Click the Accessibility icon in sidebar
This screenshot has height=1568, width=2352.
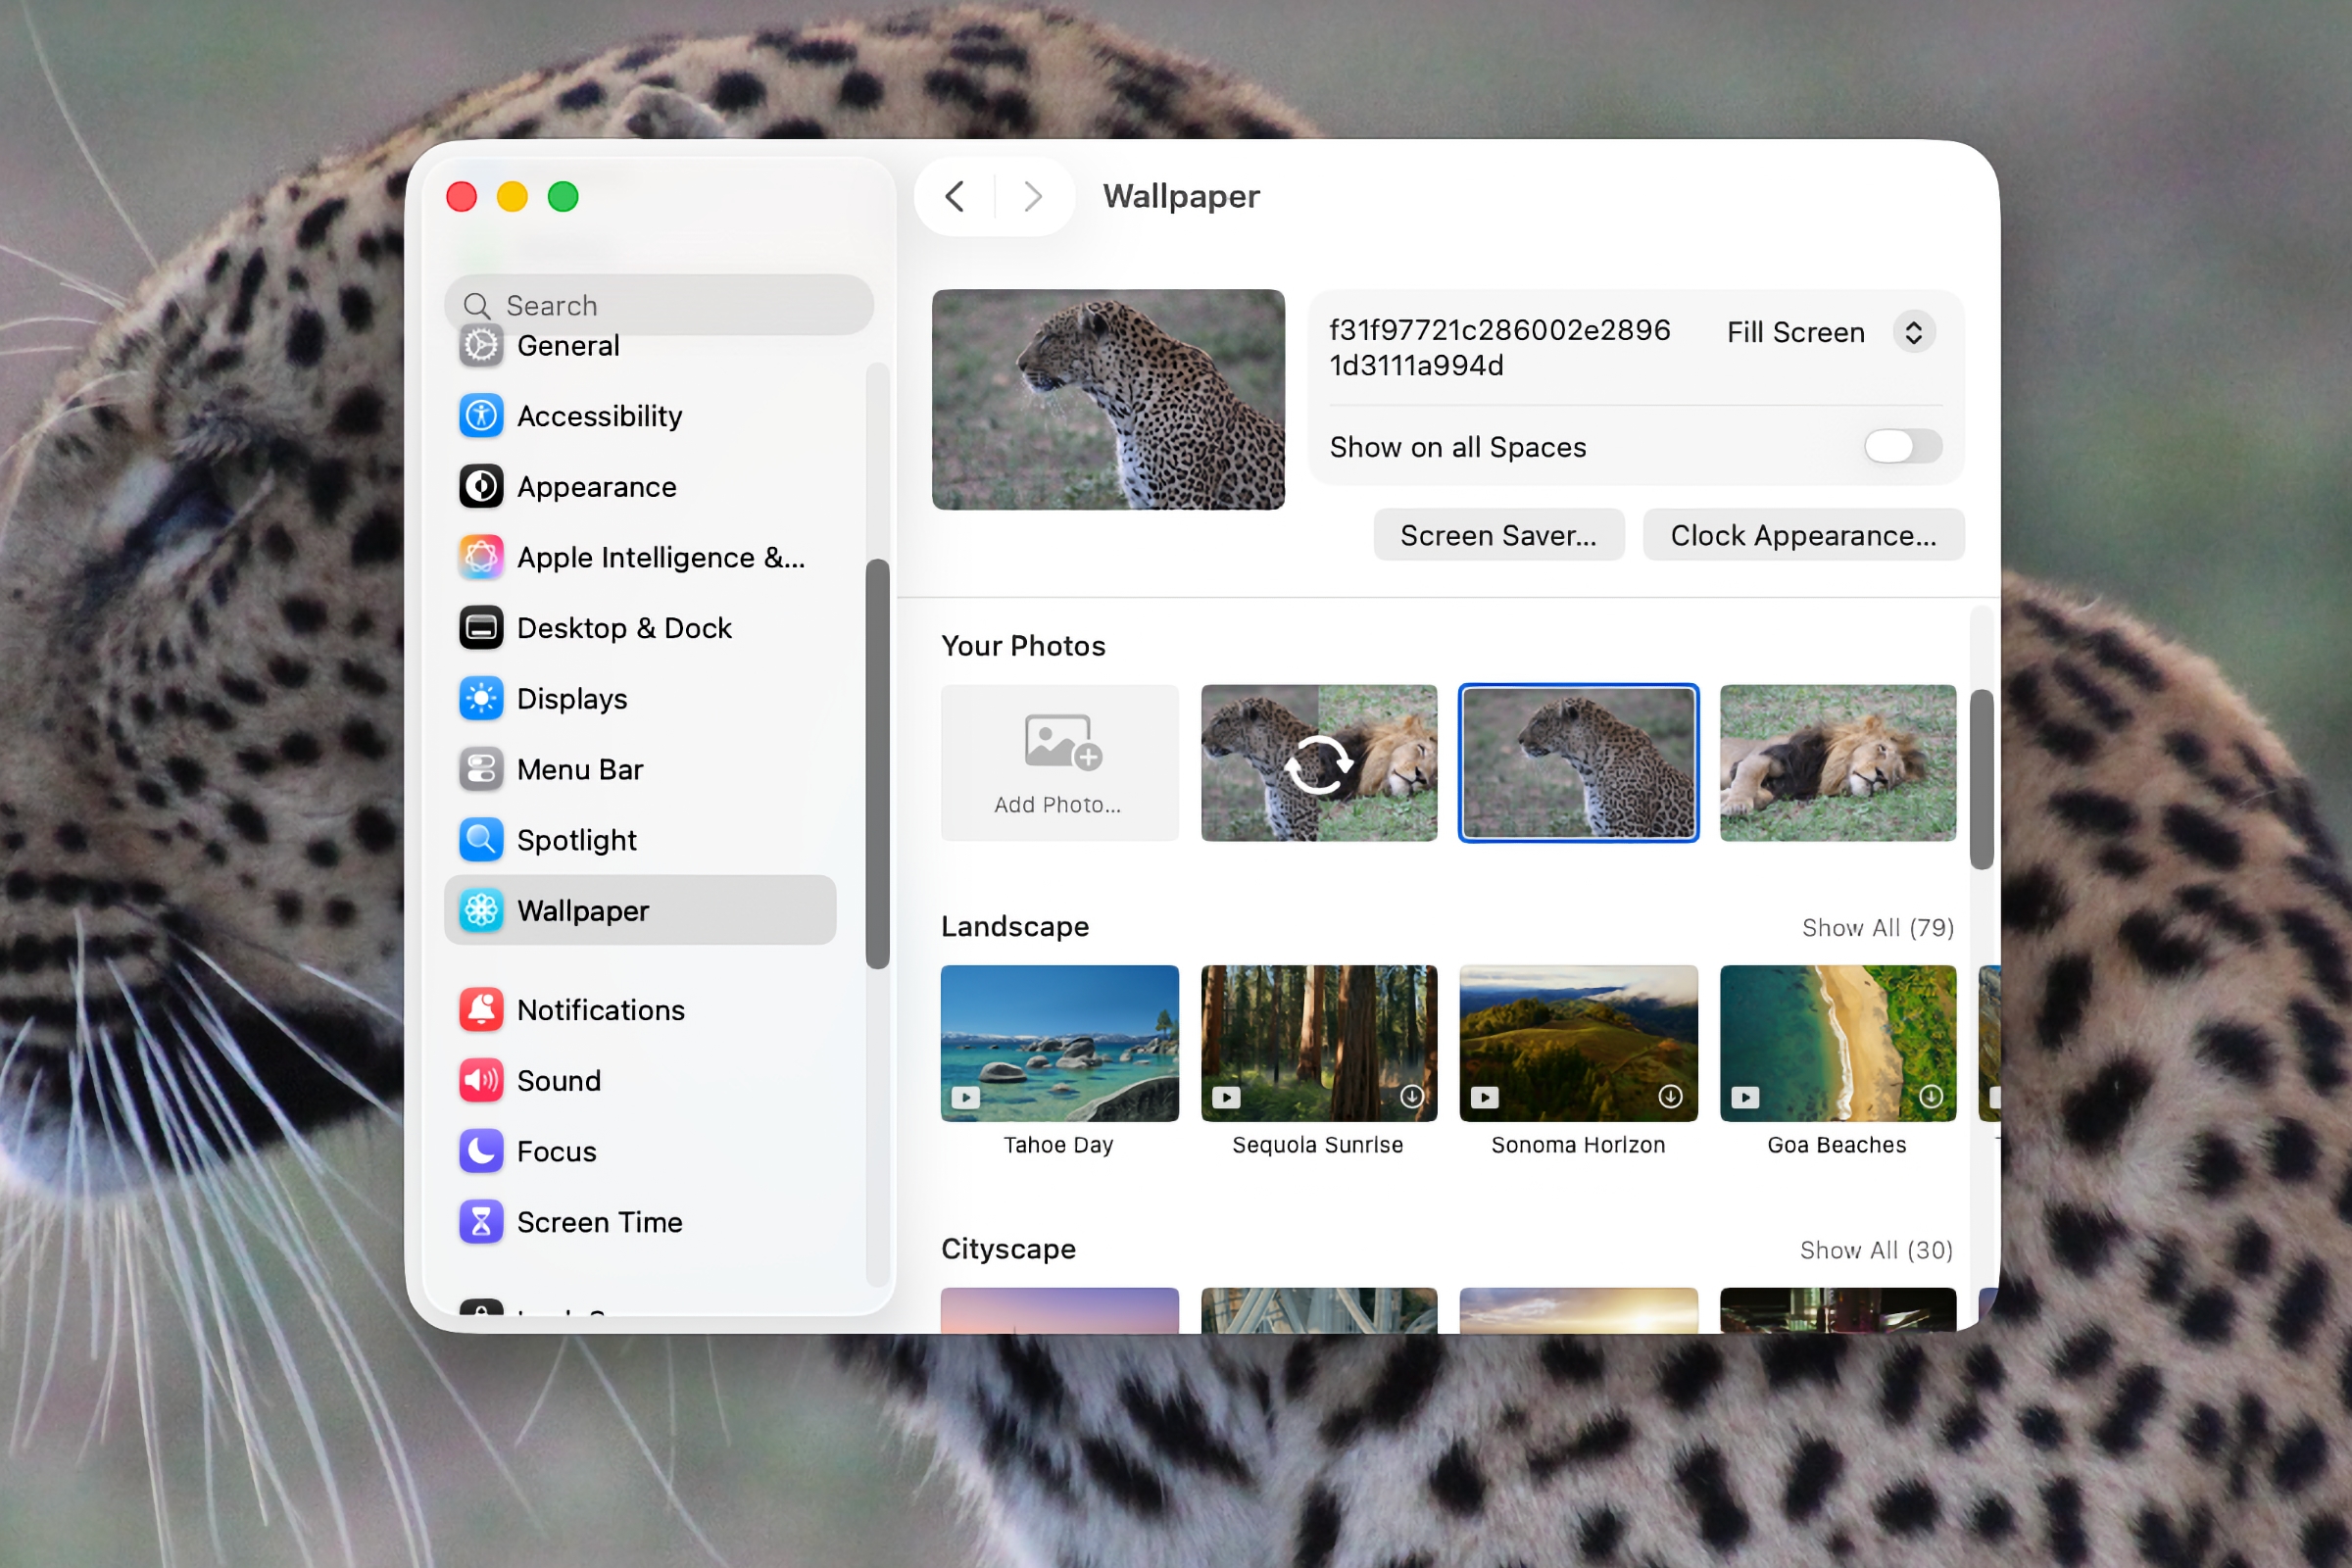pyautogui.click(x=481, y=415)
